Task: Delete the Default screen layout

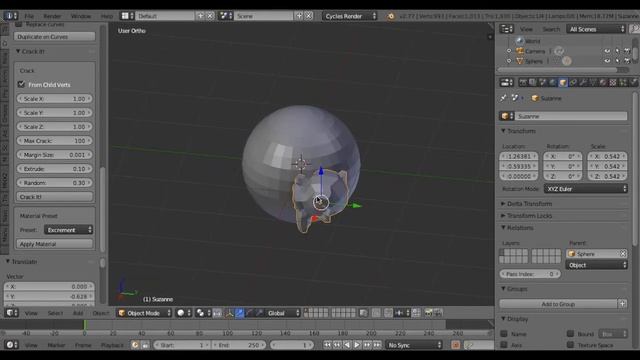Action: pyautogui.click(x=210, y=16)
